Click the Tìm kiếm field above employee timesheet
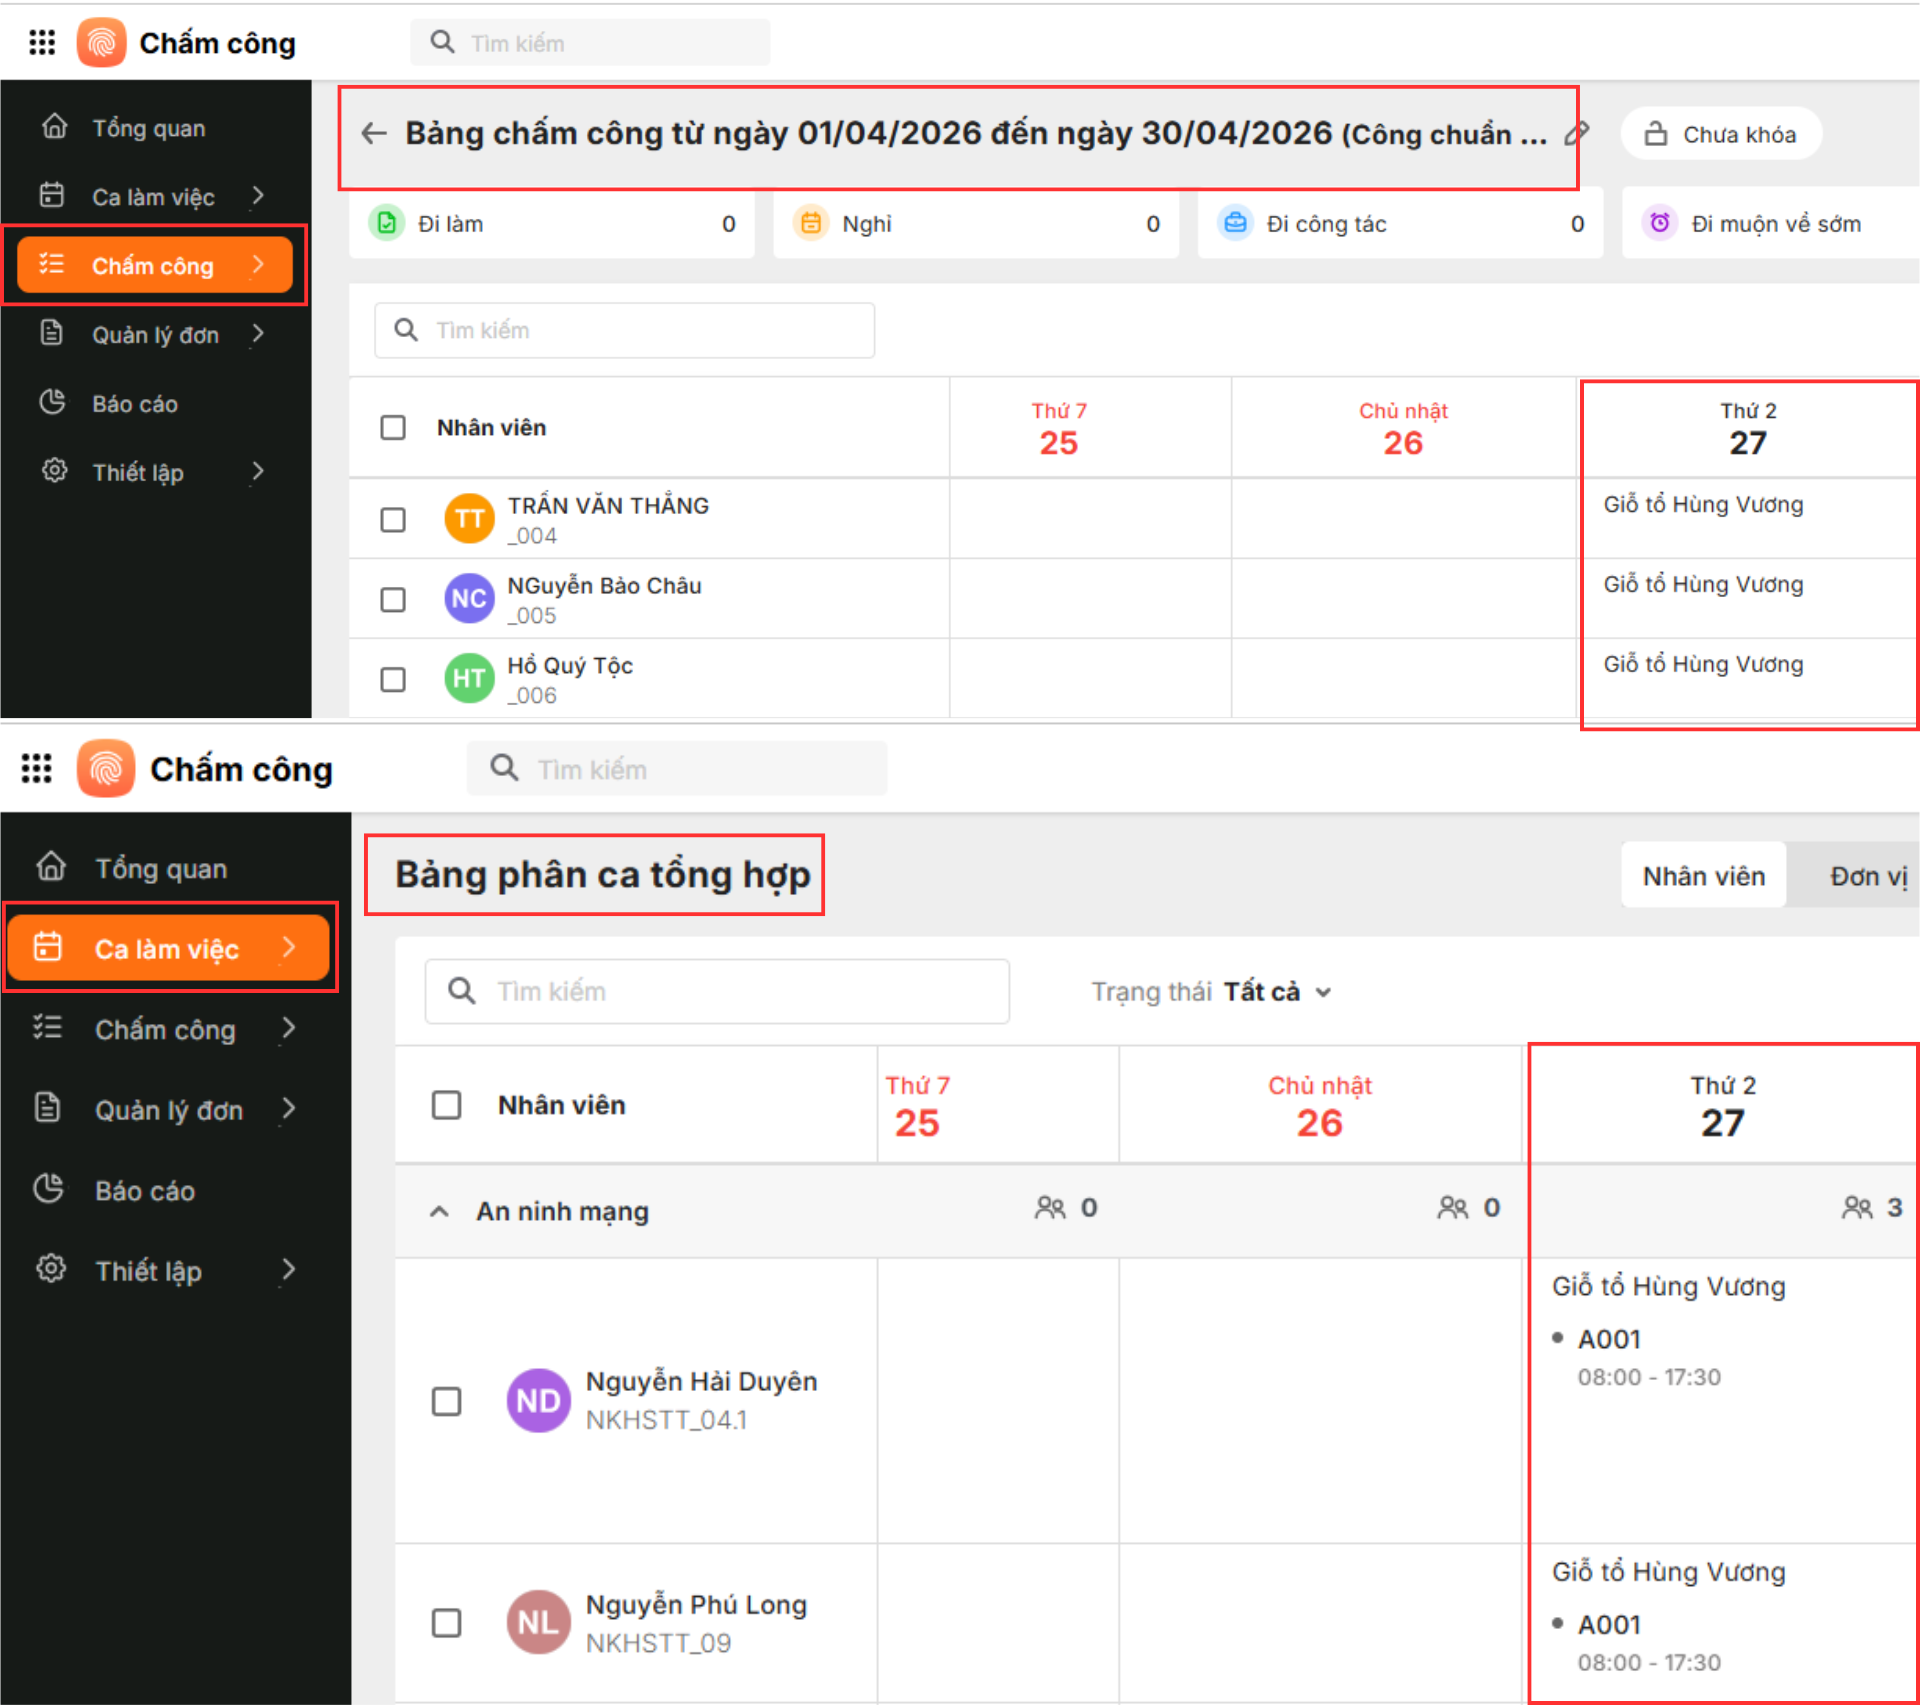The image size is (1920, 1705). coord(624,330)
